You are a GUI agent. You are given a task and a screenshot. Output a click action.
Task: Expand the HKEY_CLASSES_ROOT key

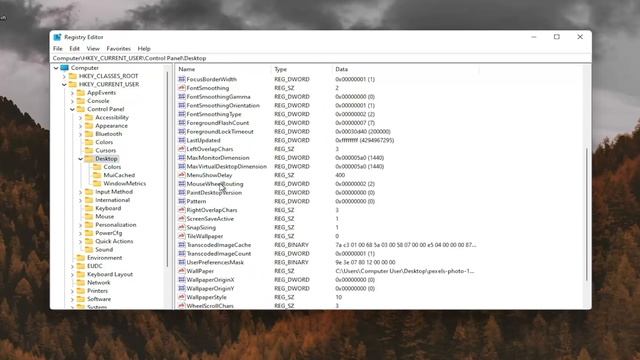pyautogui.click(x=64, y=76)
